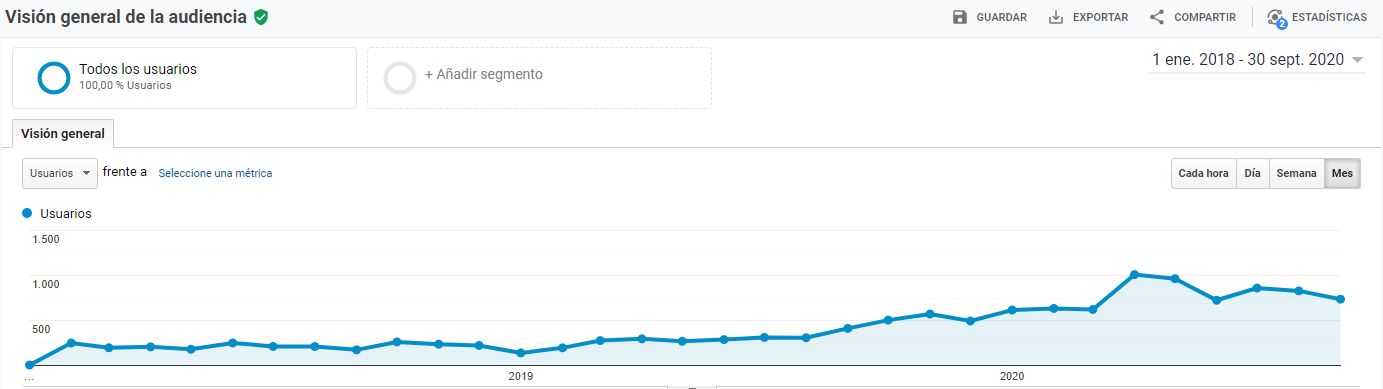The height and width of the screenshot is (389, 1383).
Task: Click the Todos los usuarios circle icon
Action: [53, 78]
